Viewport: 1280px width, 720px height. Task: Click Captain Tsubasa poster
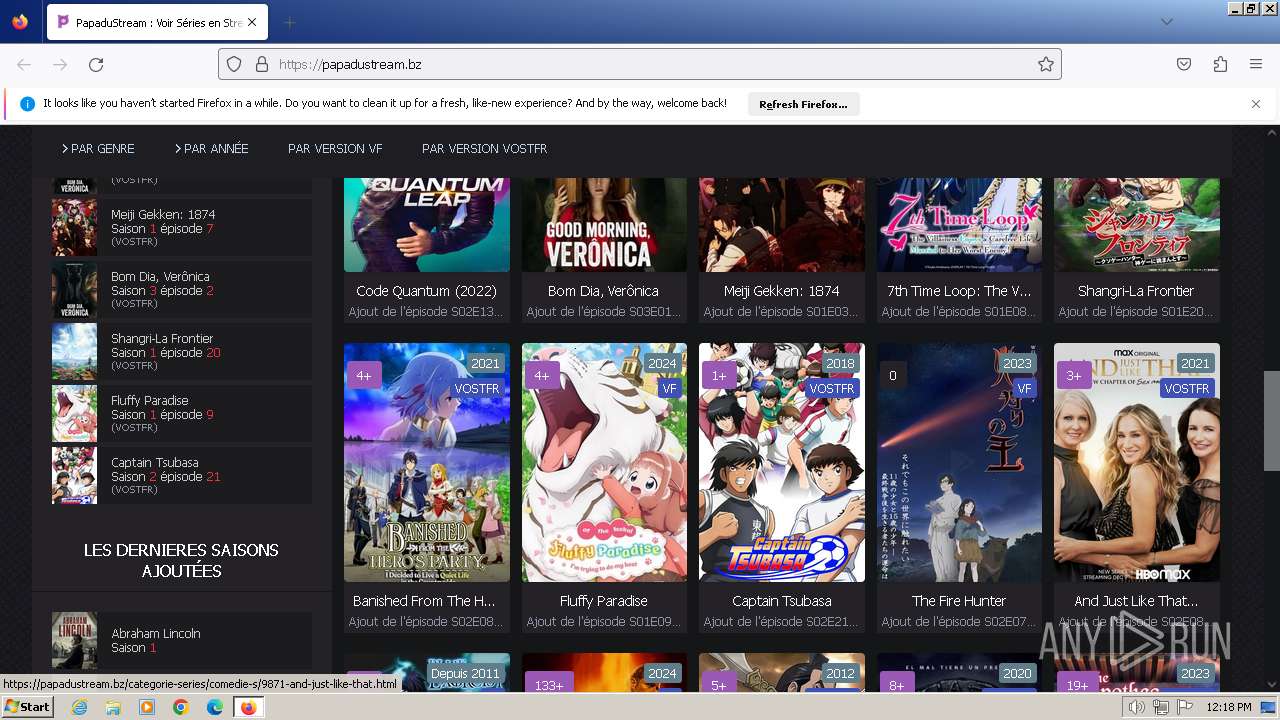[782, 462]
